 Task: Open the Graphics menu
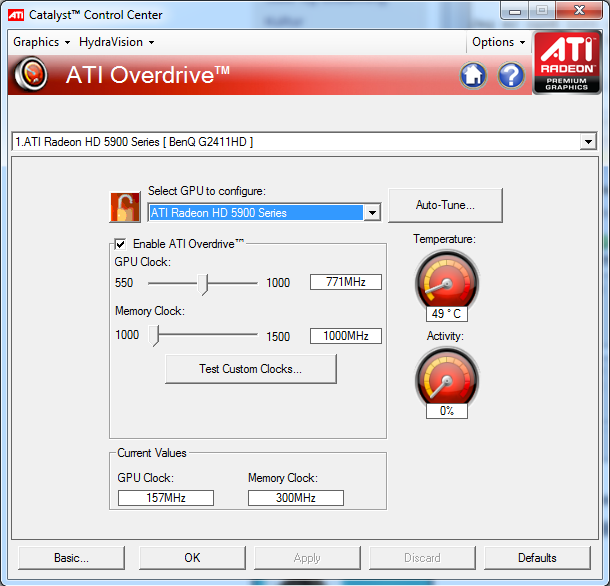[41, 42]
